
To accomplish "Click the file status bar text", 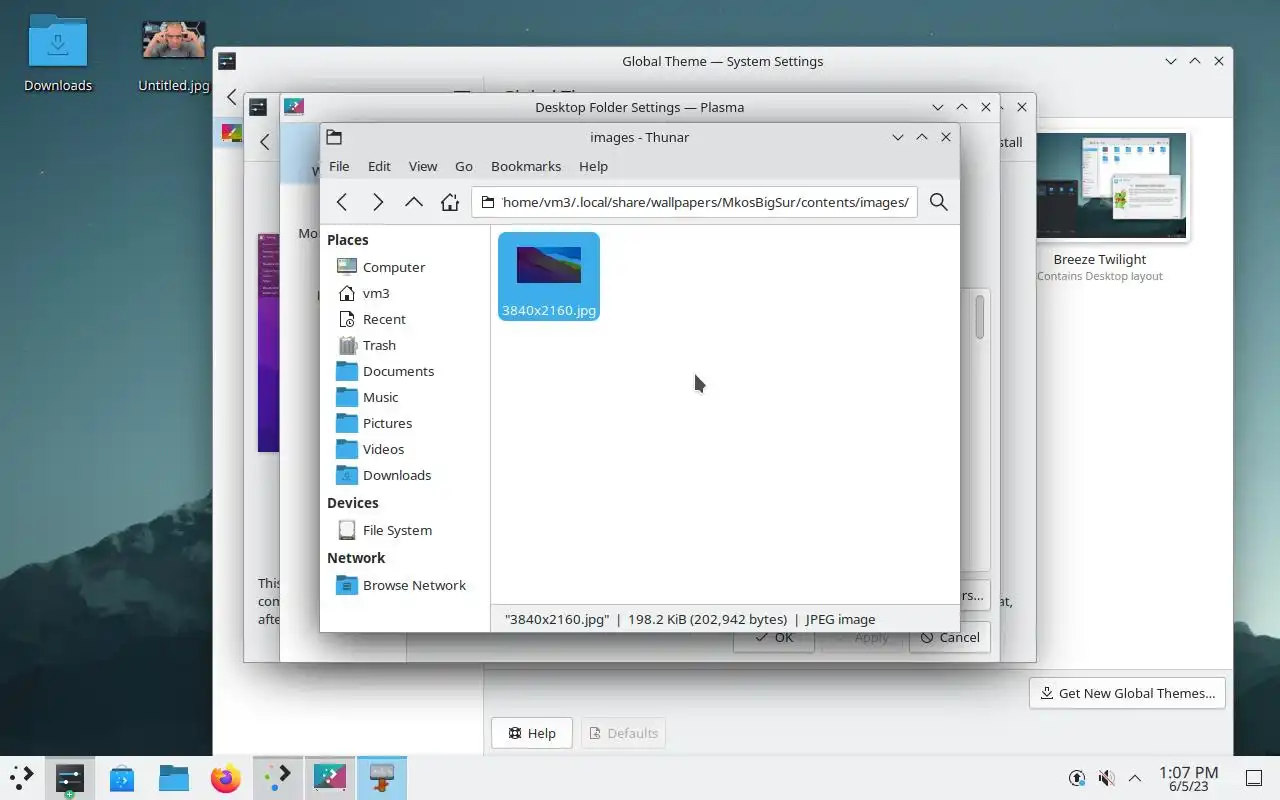I will pos(690,619).
